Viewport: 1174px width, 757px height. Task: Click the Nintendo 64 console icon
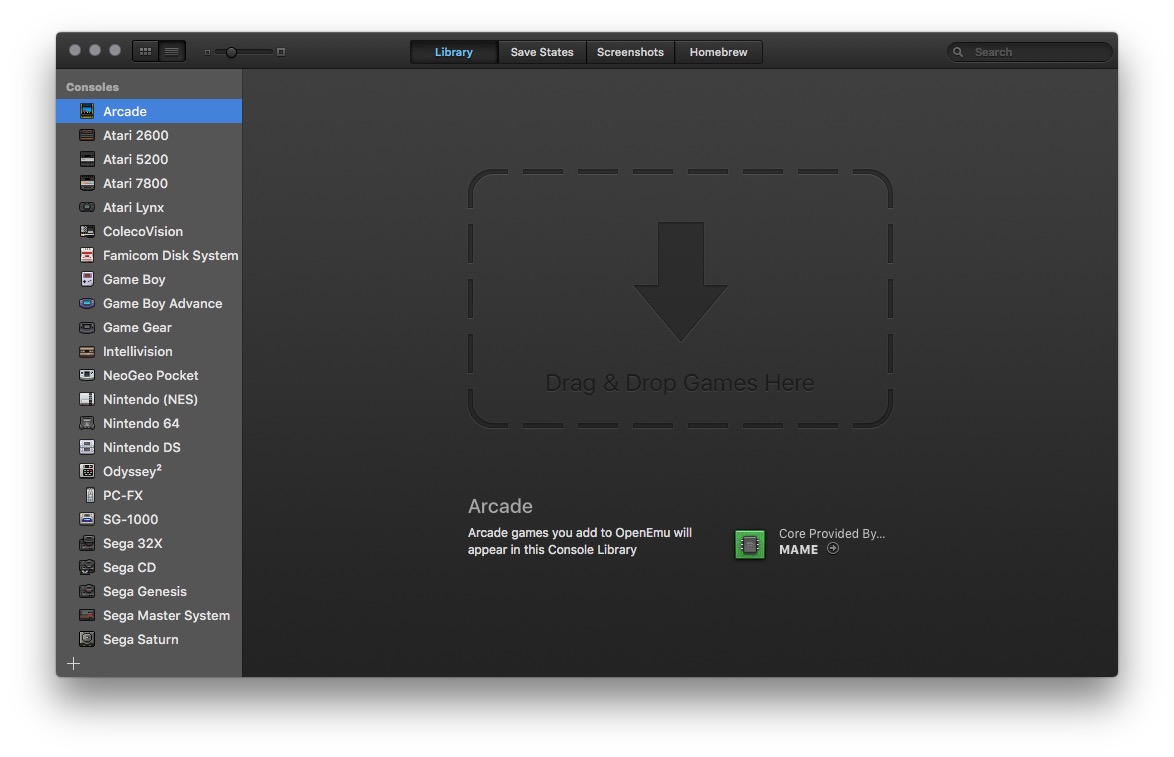(87, 424)
